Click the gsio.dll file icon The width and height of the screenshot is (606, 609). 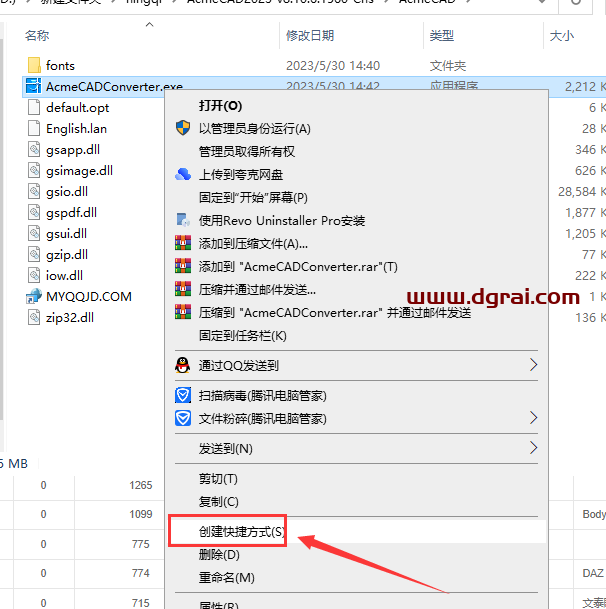tap(34, 191)
